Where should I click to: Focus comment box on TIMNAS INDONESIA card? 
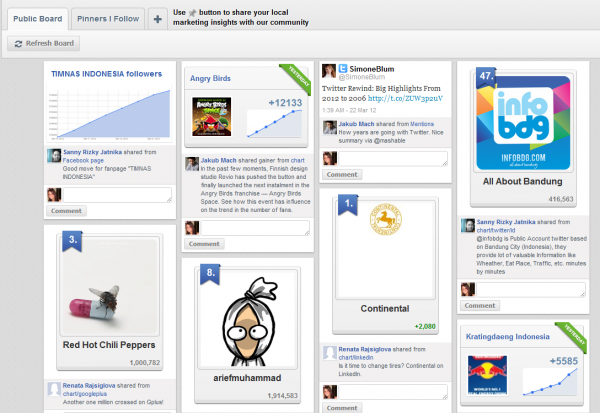click(117, 195)
